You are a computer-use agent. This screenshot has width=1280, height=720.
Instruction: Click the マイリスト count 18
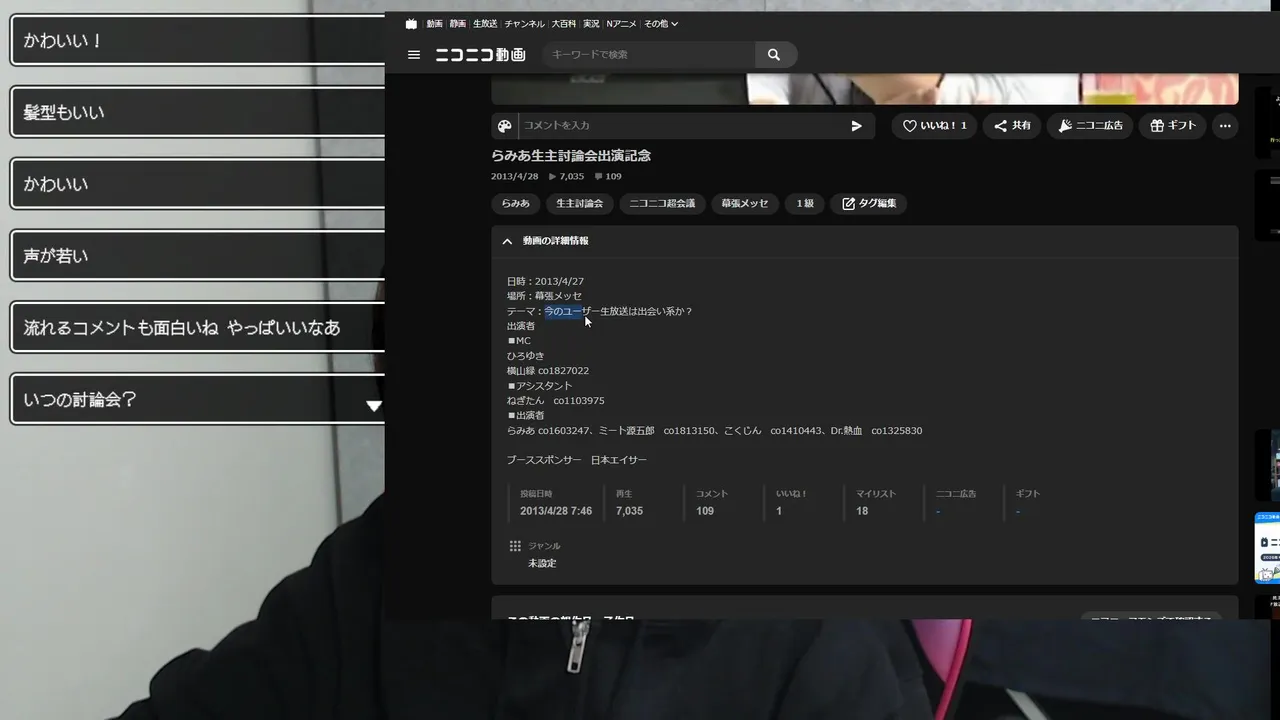862,511
